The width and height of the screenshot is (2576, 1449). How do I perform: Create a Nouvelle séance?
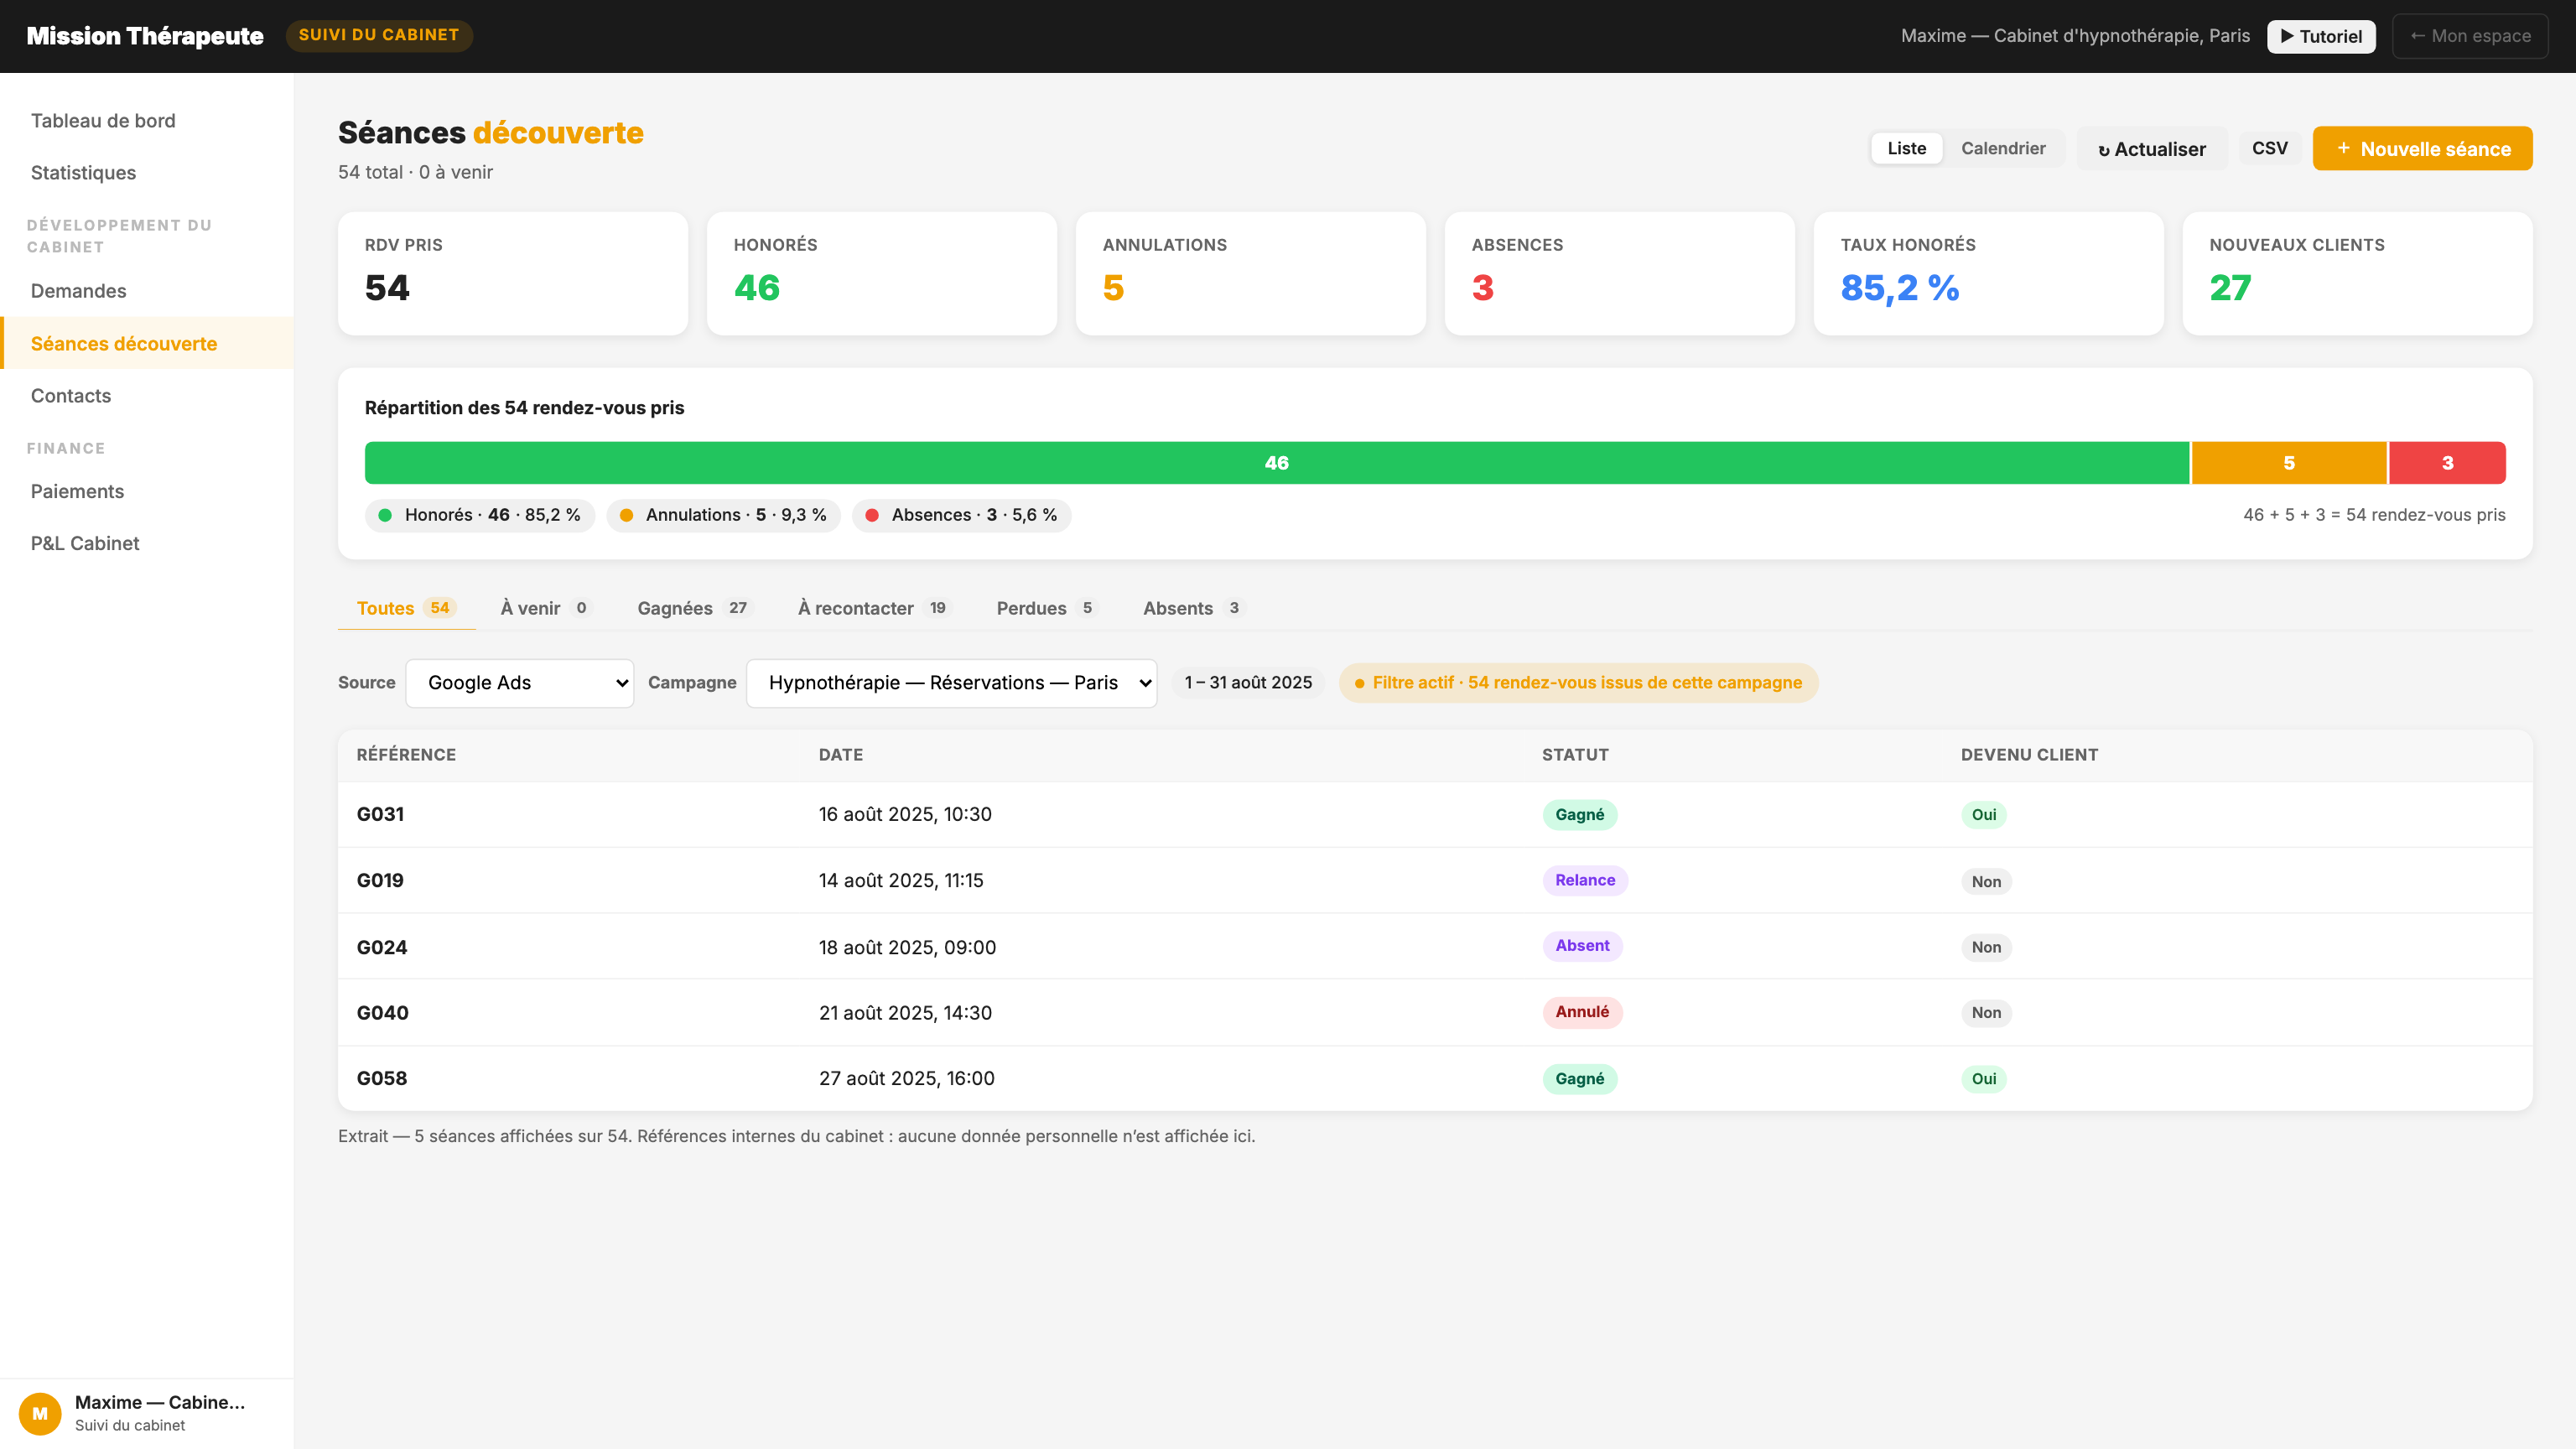click(x=2422, y=148)
